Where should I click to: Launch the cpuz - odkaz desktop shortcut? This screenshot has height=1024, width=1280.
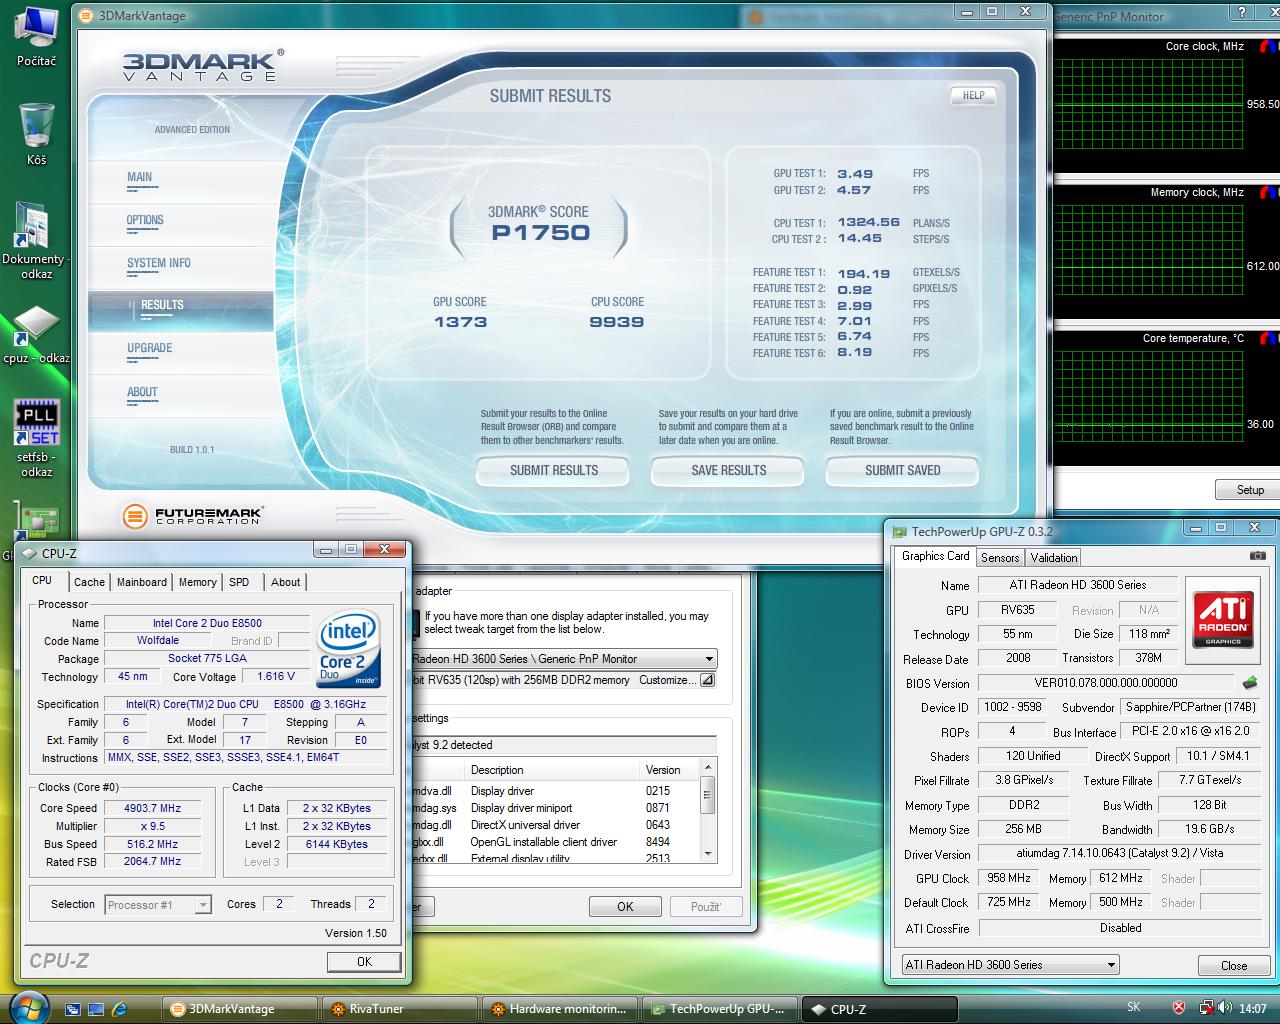point(35,333)
